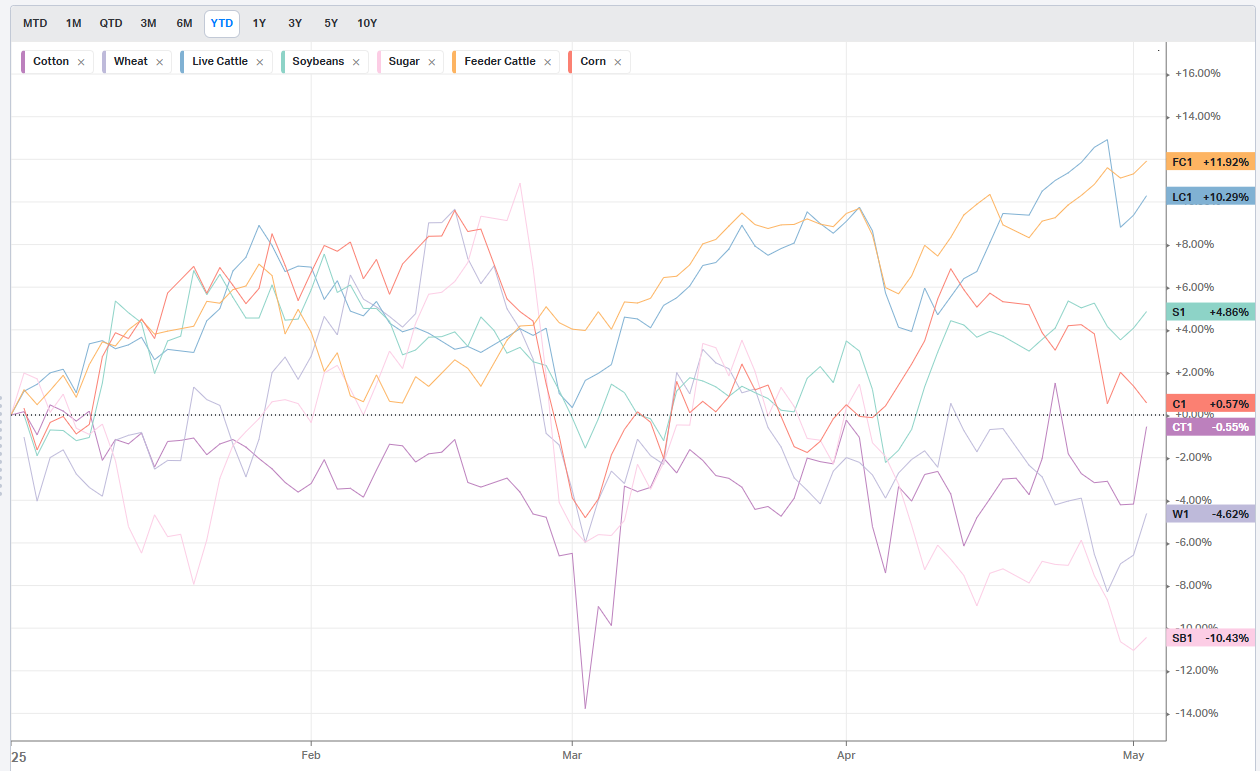
Task: Click the W1 -4.62% value tag
Action: 1210,514
